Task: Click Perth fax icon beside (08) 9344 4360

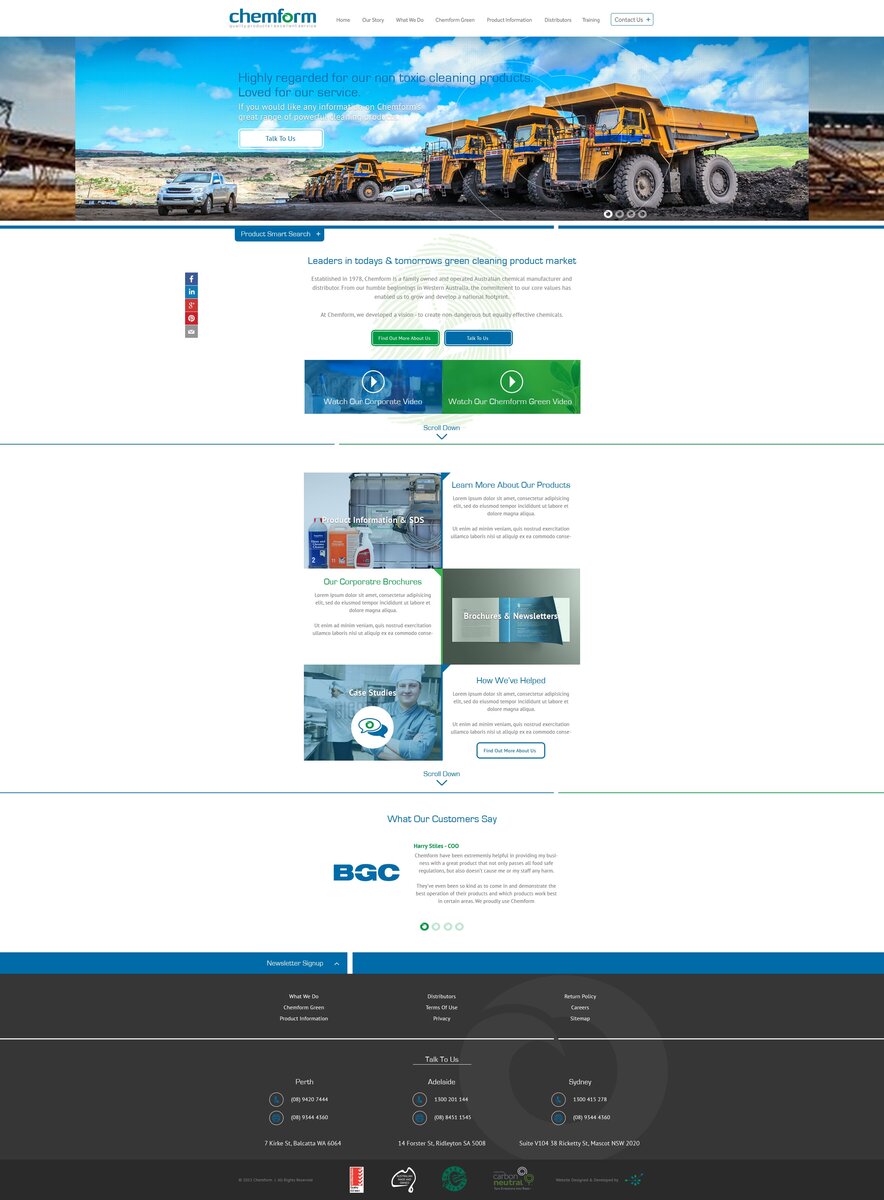Action: pos(277,1117)
